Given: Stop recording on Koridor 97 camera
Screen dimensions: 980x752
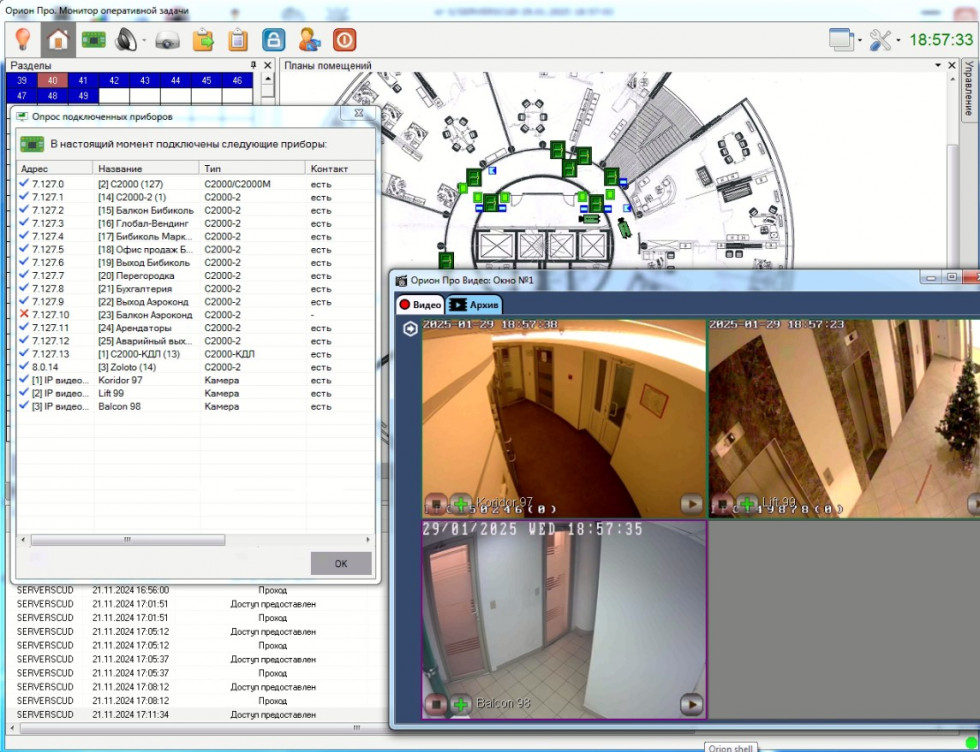Looking at the screenshot, I should [435, 503].
